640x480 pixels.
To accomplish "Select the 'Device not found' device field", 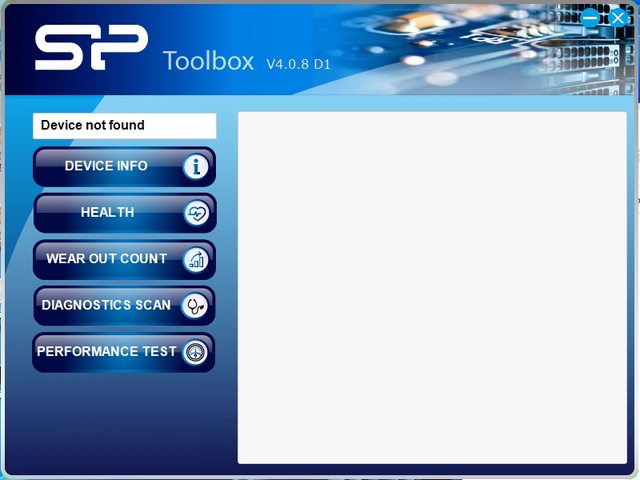I will [x=124, y=126].
